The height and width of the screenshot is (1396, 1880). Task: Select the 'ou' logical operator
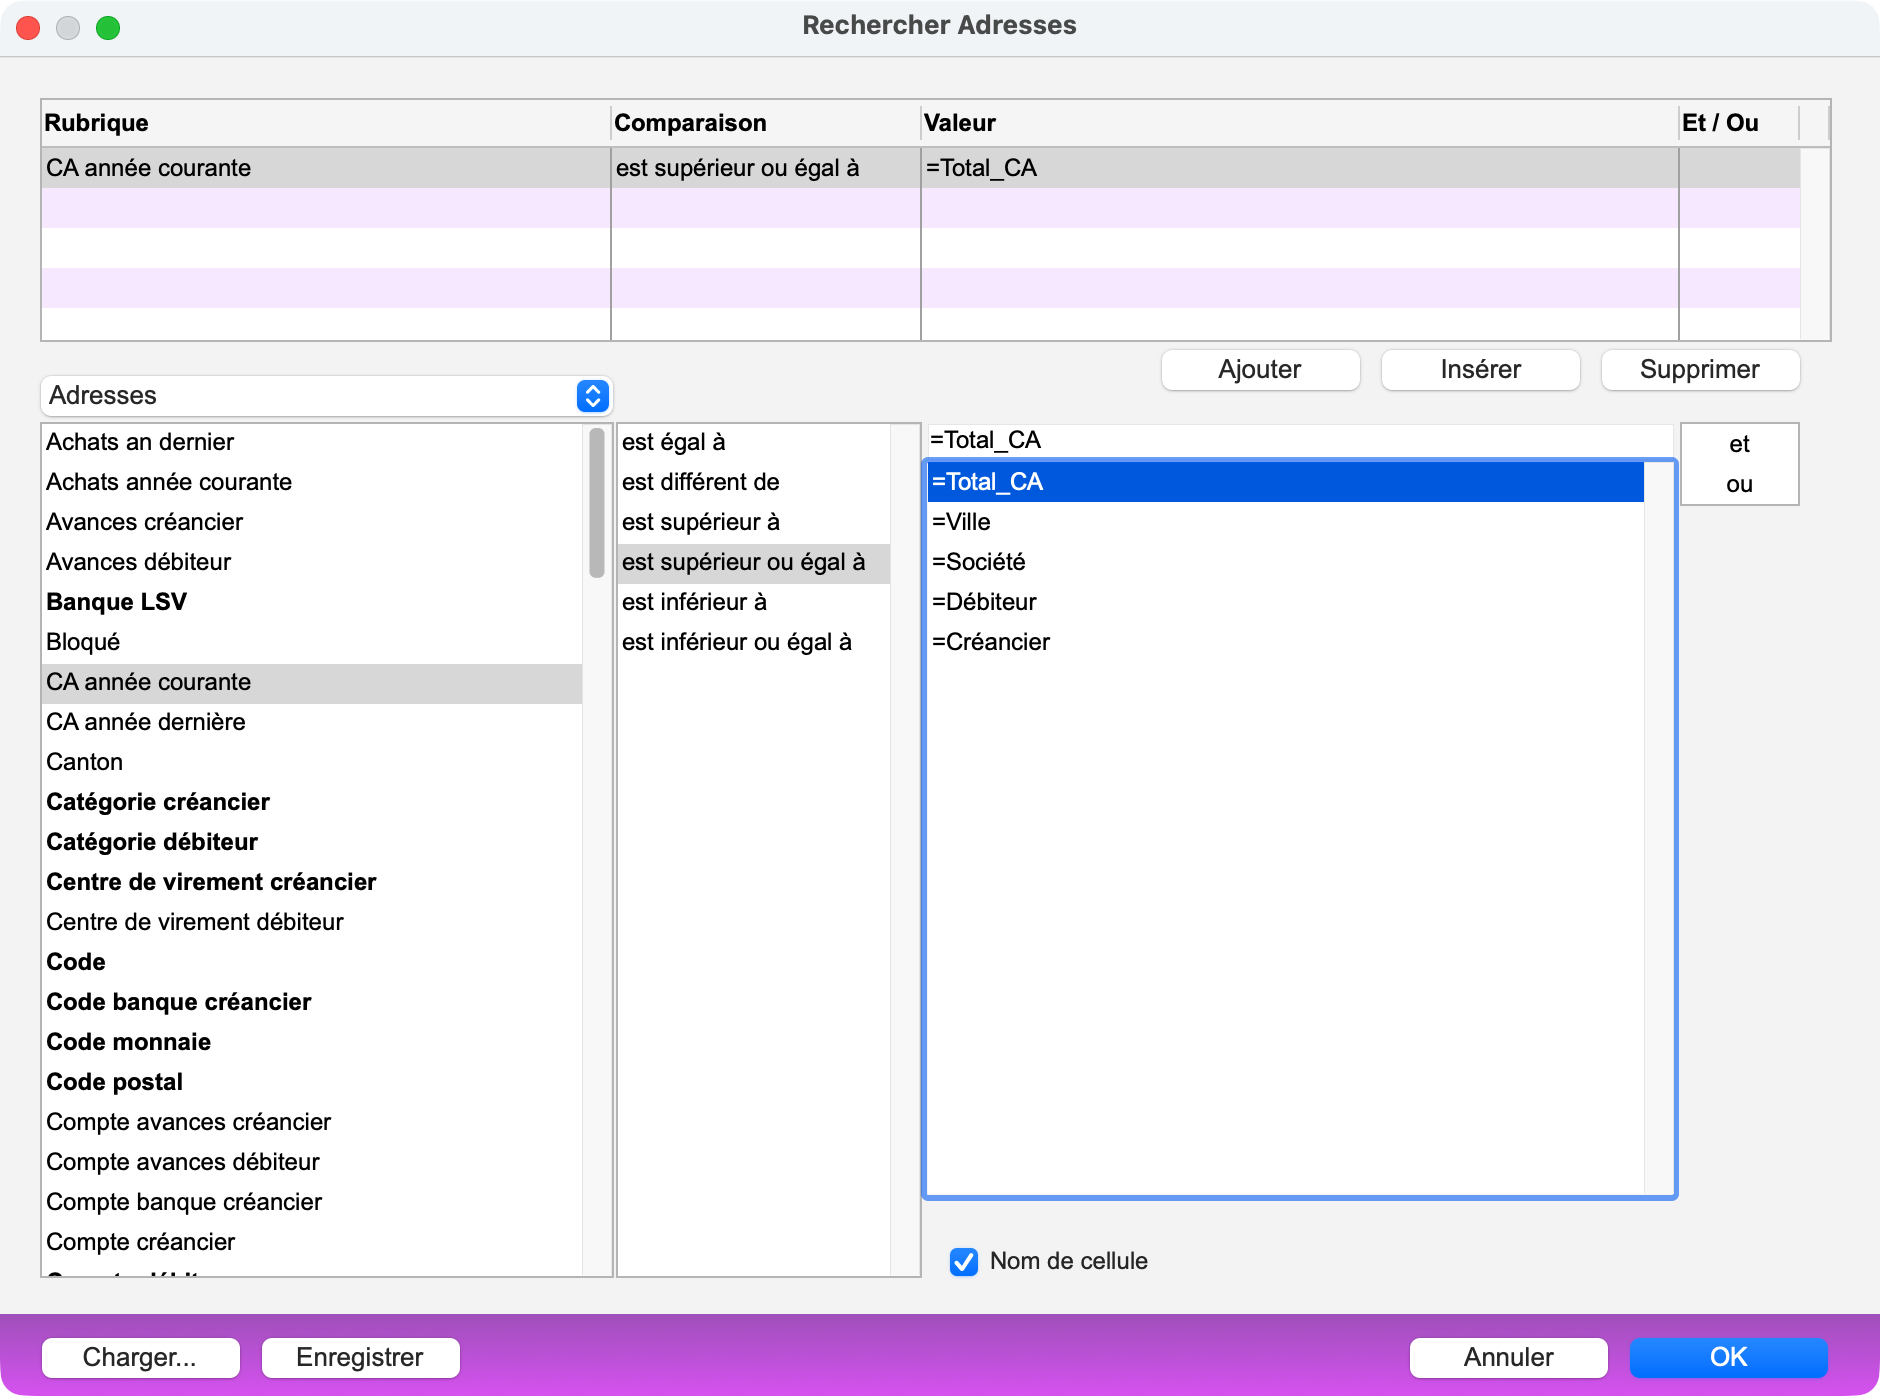(x=1739, y=485)
